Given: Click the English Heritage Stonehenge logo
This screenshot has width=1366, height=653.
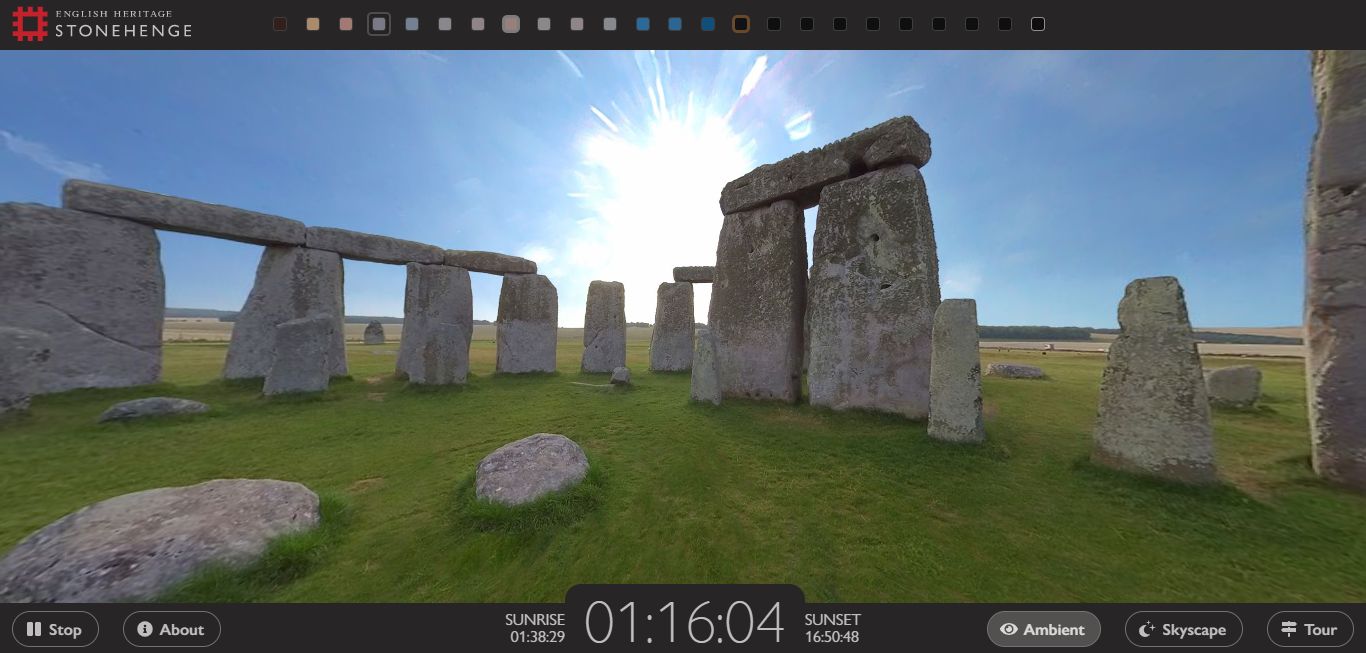Looking at the screenshot, I should [x=102, y=24].
